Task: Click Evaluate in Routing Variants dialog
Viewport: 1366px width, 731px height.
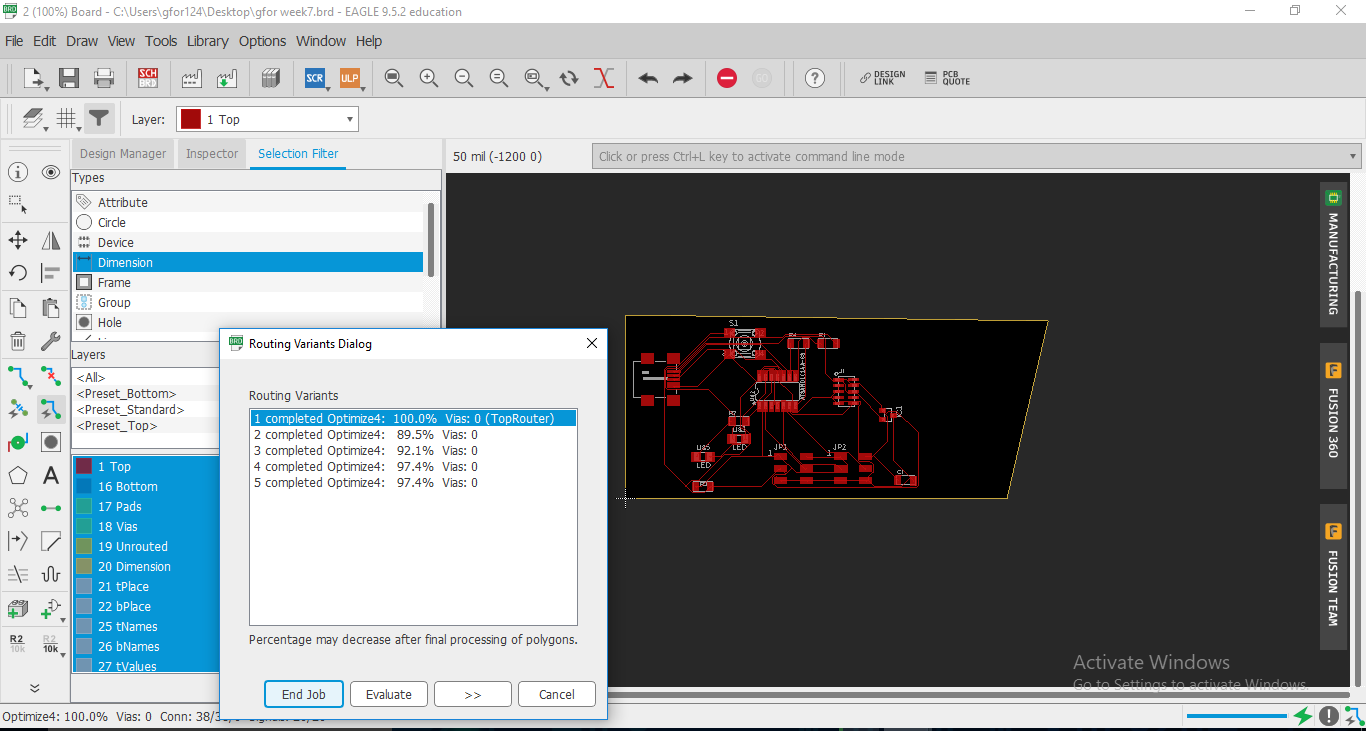Action: click(x=389, y=694)
